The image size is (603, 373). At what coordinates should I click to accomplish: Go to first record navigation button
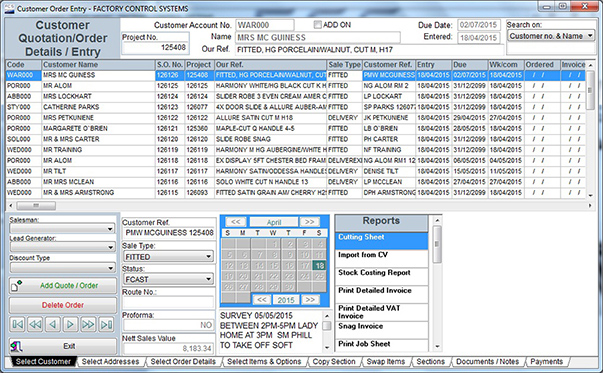coord(18,325)
